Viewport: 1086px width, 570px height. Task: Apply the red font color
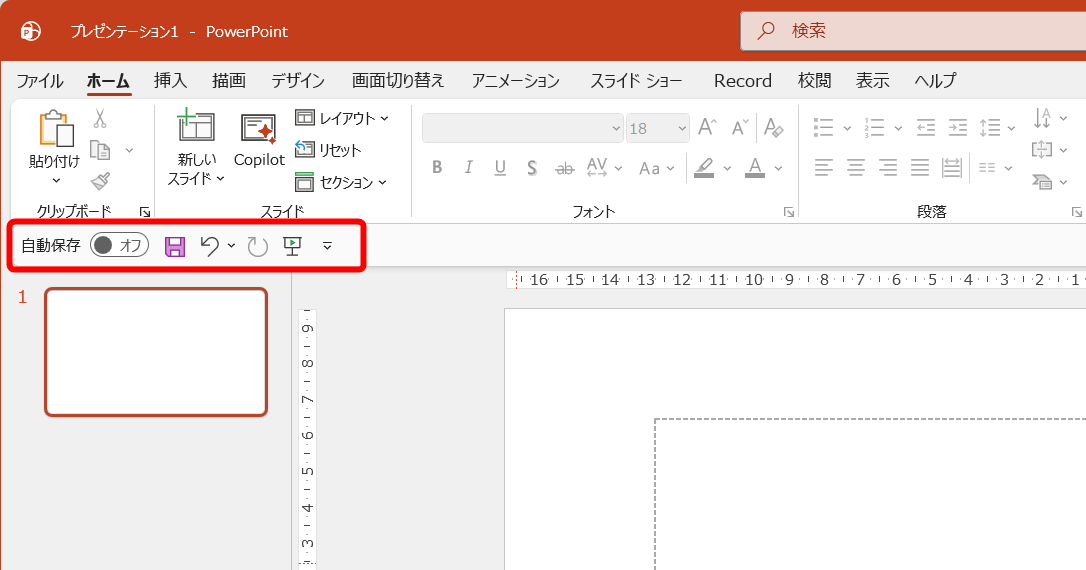[x=755, y=168]
